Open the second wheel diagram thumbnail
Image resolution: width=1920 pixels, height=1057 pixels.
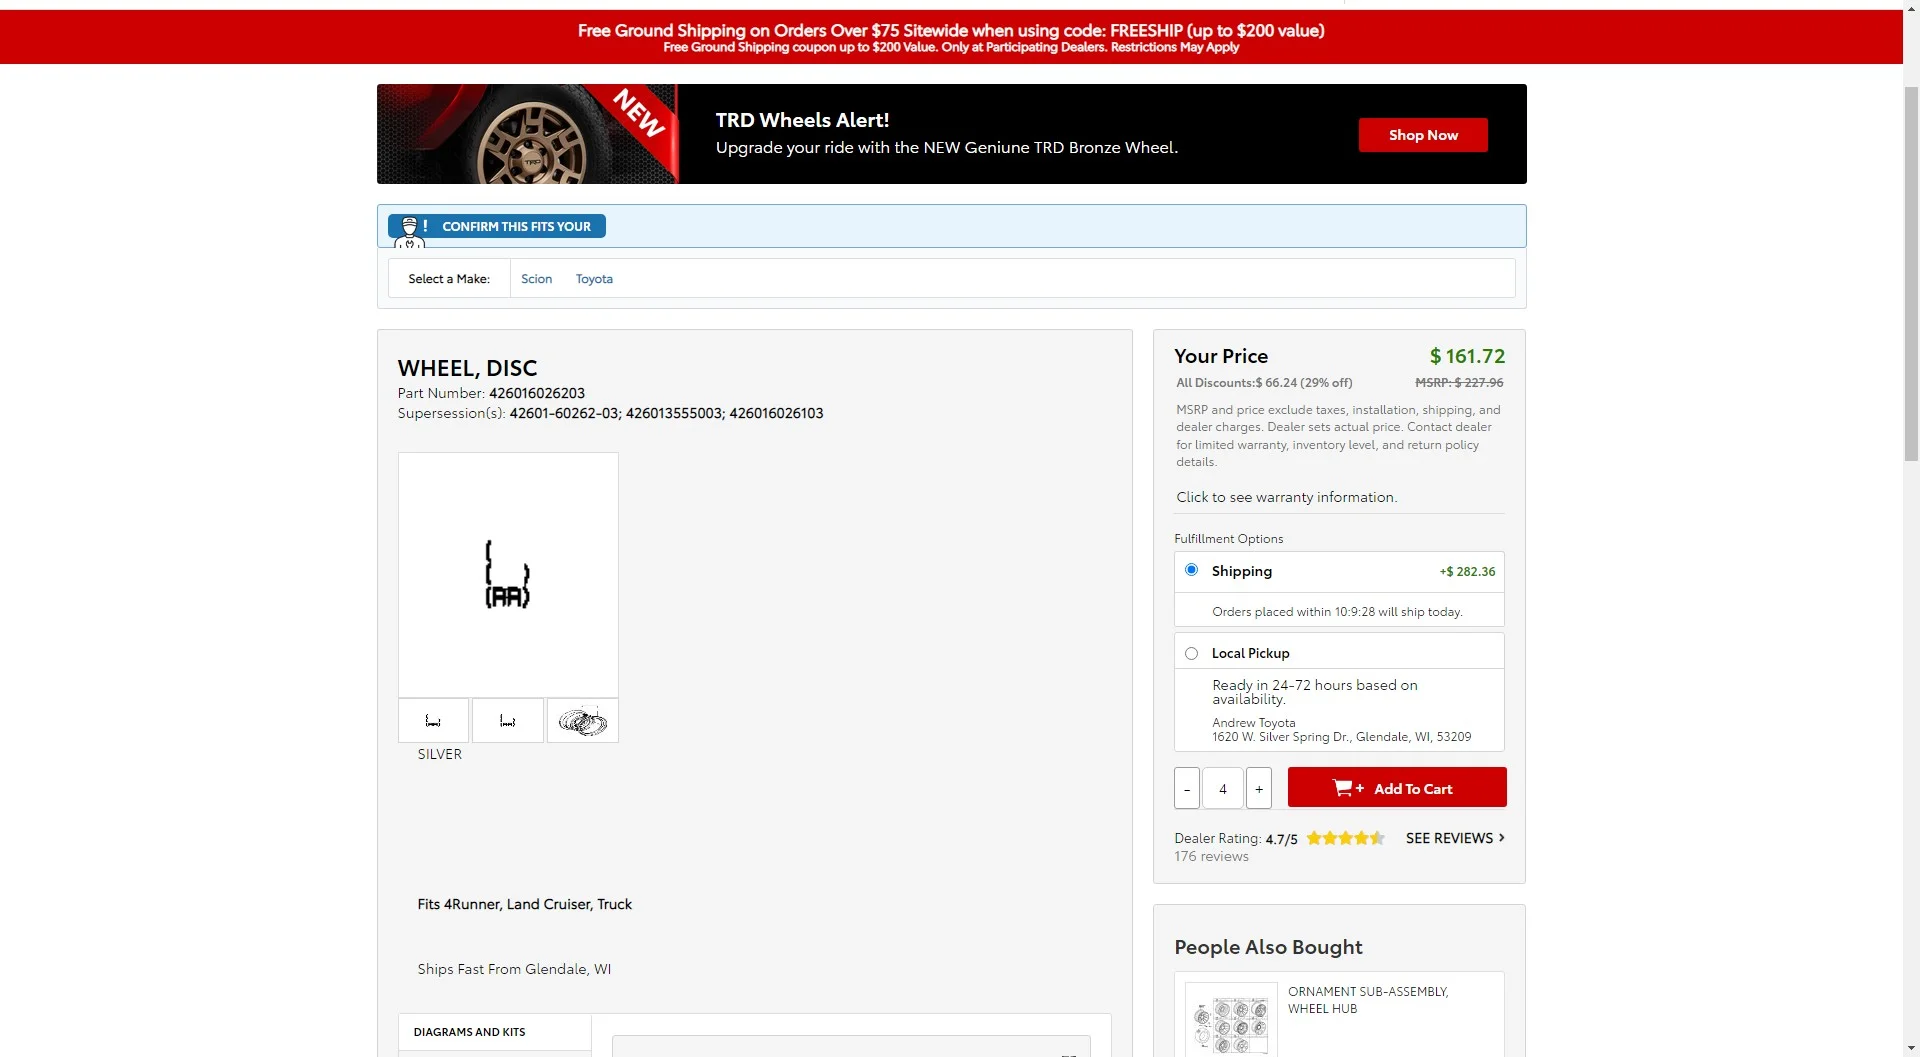(x=508, y=721)
